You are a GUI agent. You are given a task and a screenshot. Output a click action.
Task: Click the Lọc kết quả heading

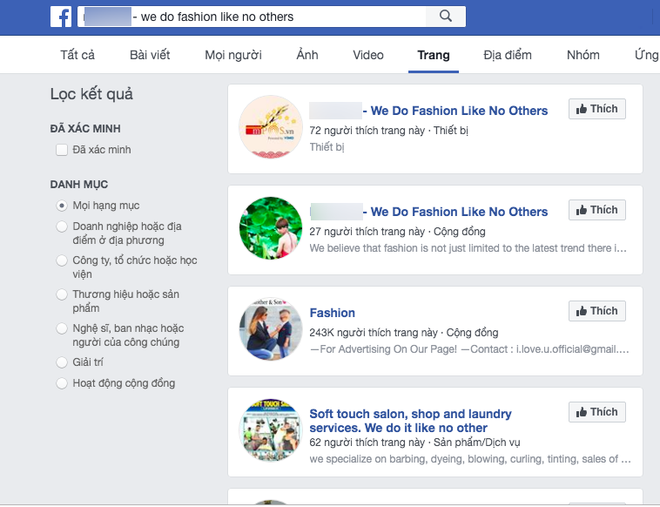(91, 94)
